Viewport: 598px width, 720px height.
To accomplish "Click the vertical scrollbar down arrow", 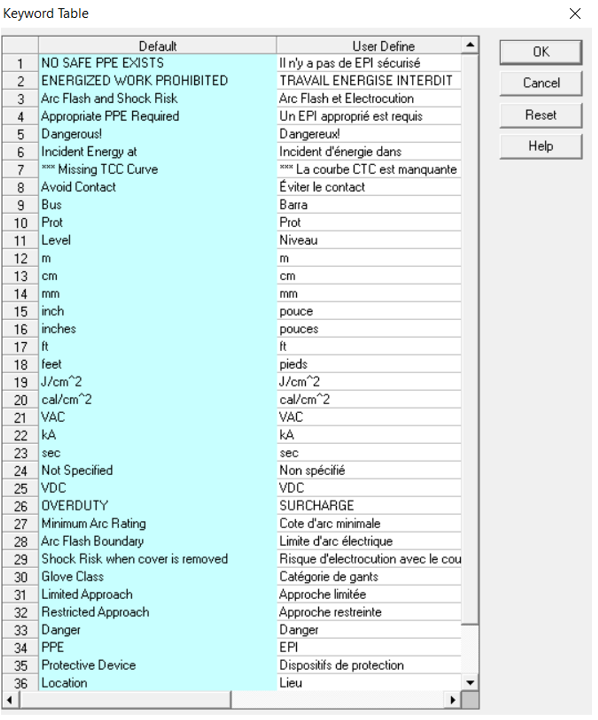I will click(x=470, y=682).
